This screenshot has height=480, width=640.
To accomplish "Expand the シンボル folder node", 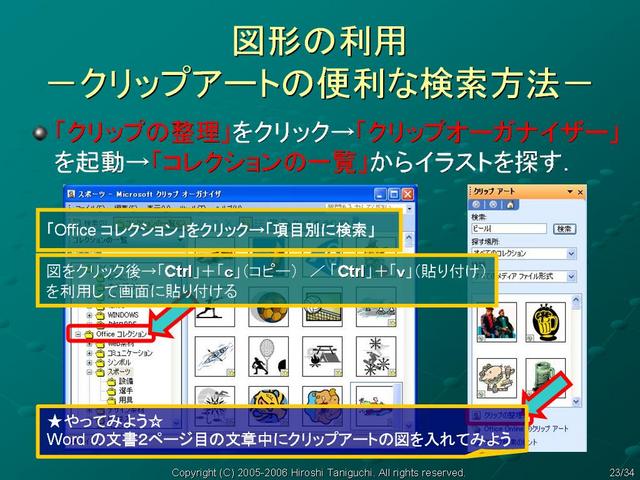I will point(89,362).
